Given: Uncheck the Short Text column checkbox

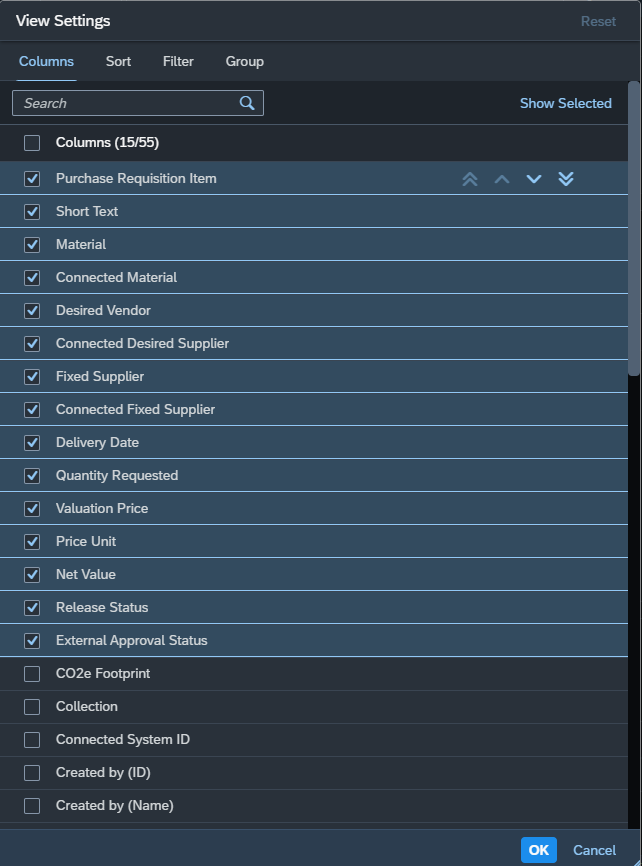Looking at the screenshot, I should (32, 212).
